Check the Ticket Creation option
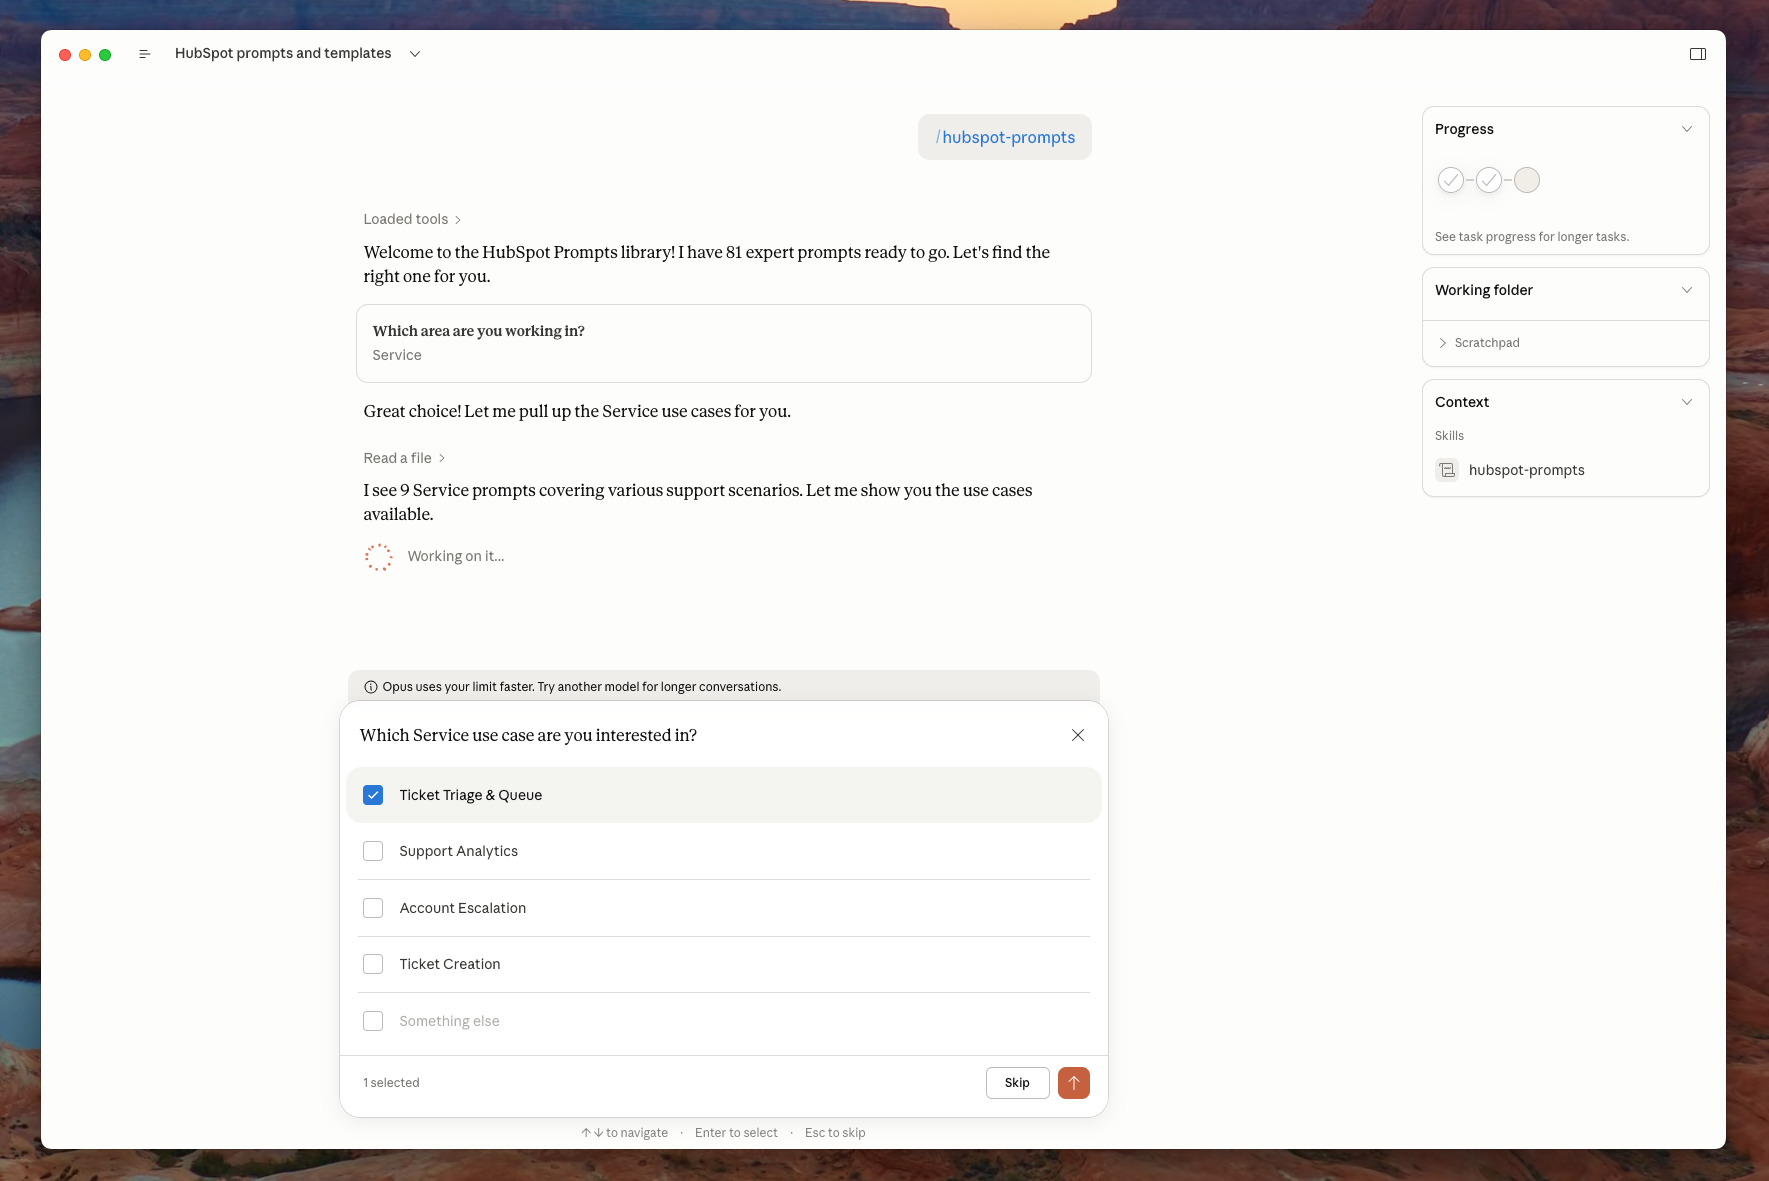 pos(373,964)
